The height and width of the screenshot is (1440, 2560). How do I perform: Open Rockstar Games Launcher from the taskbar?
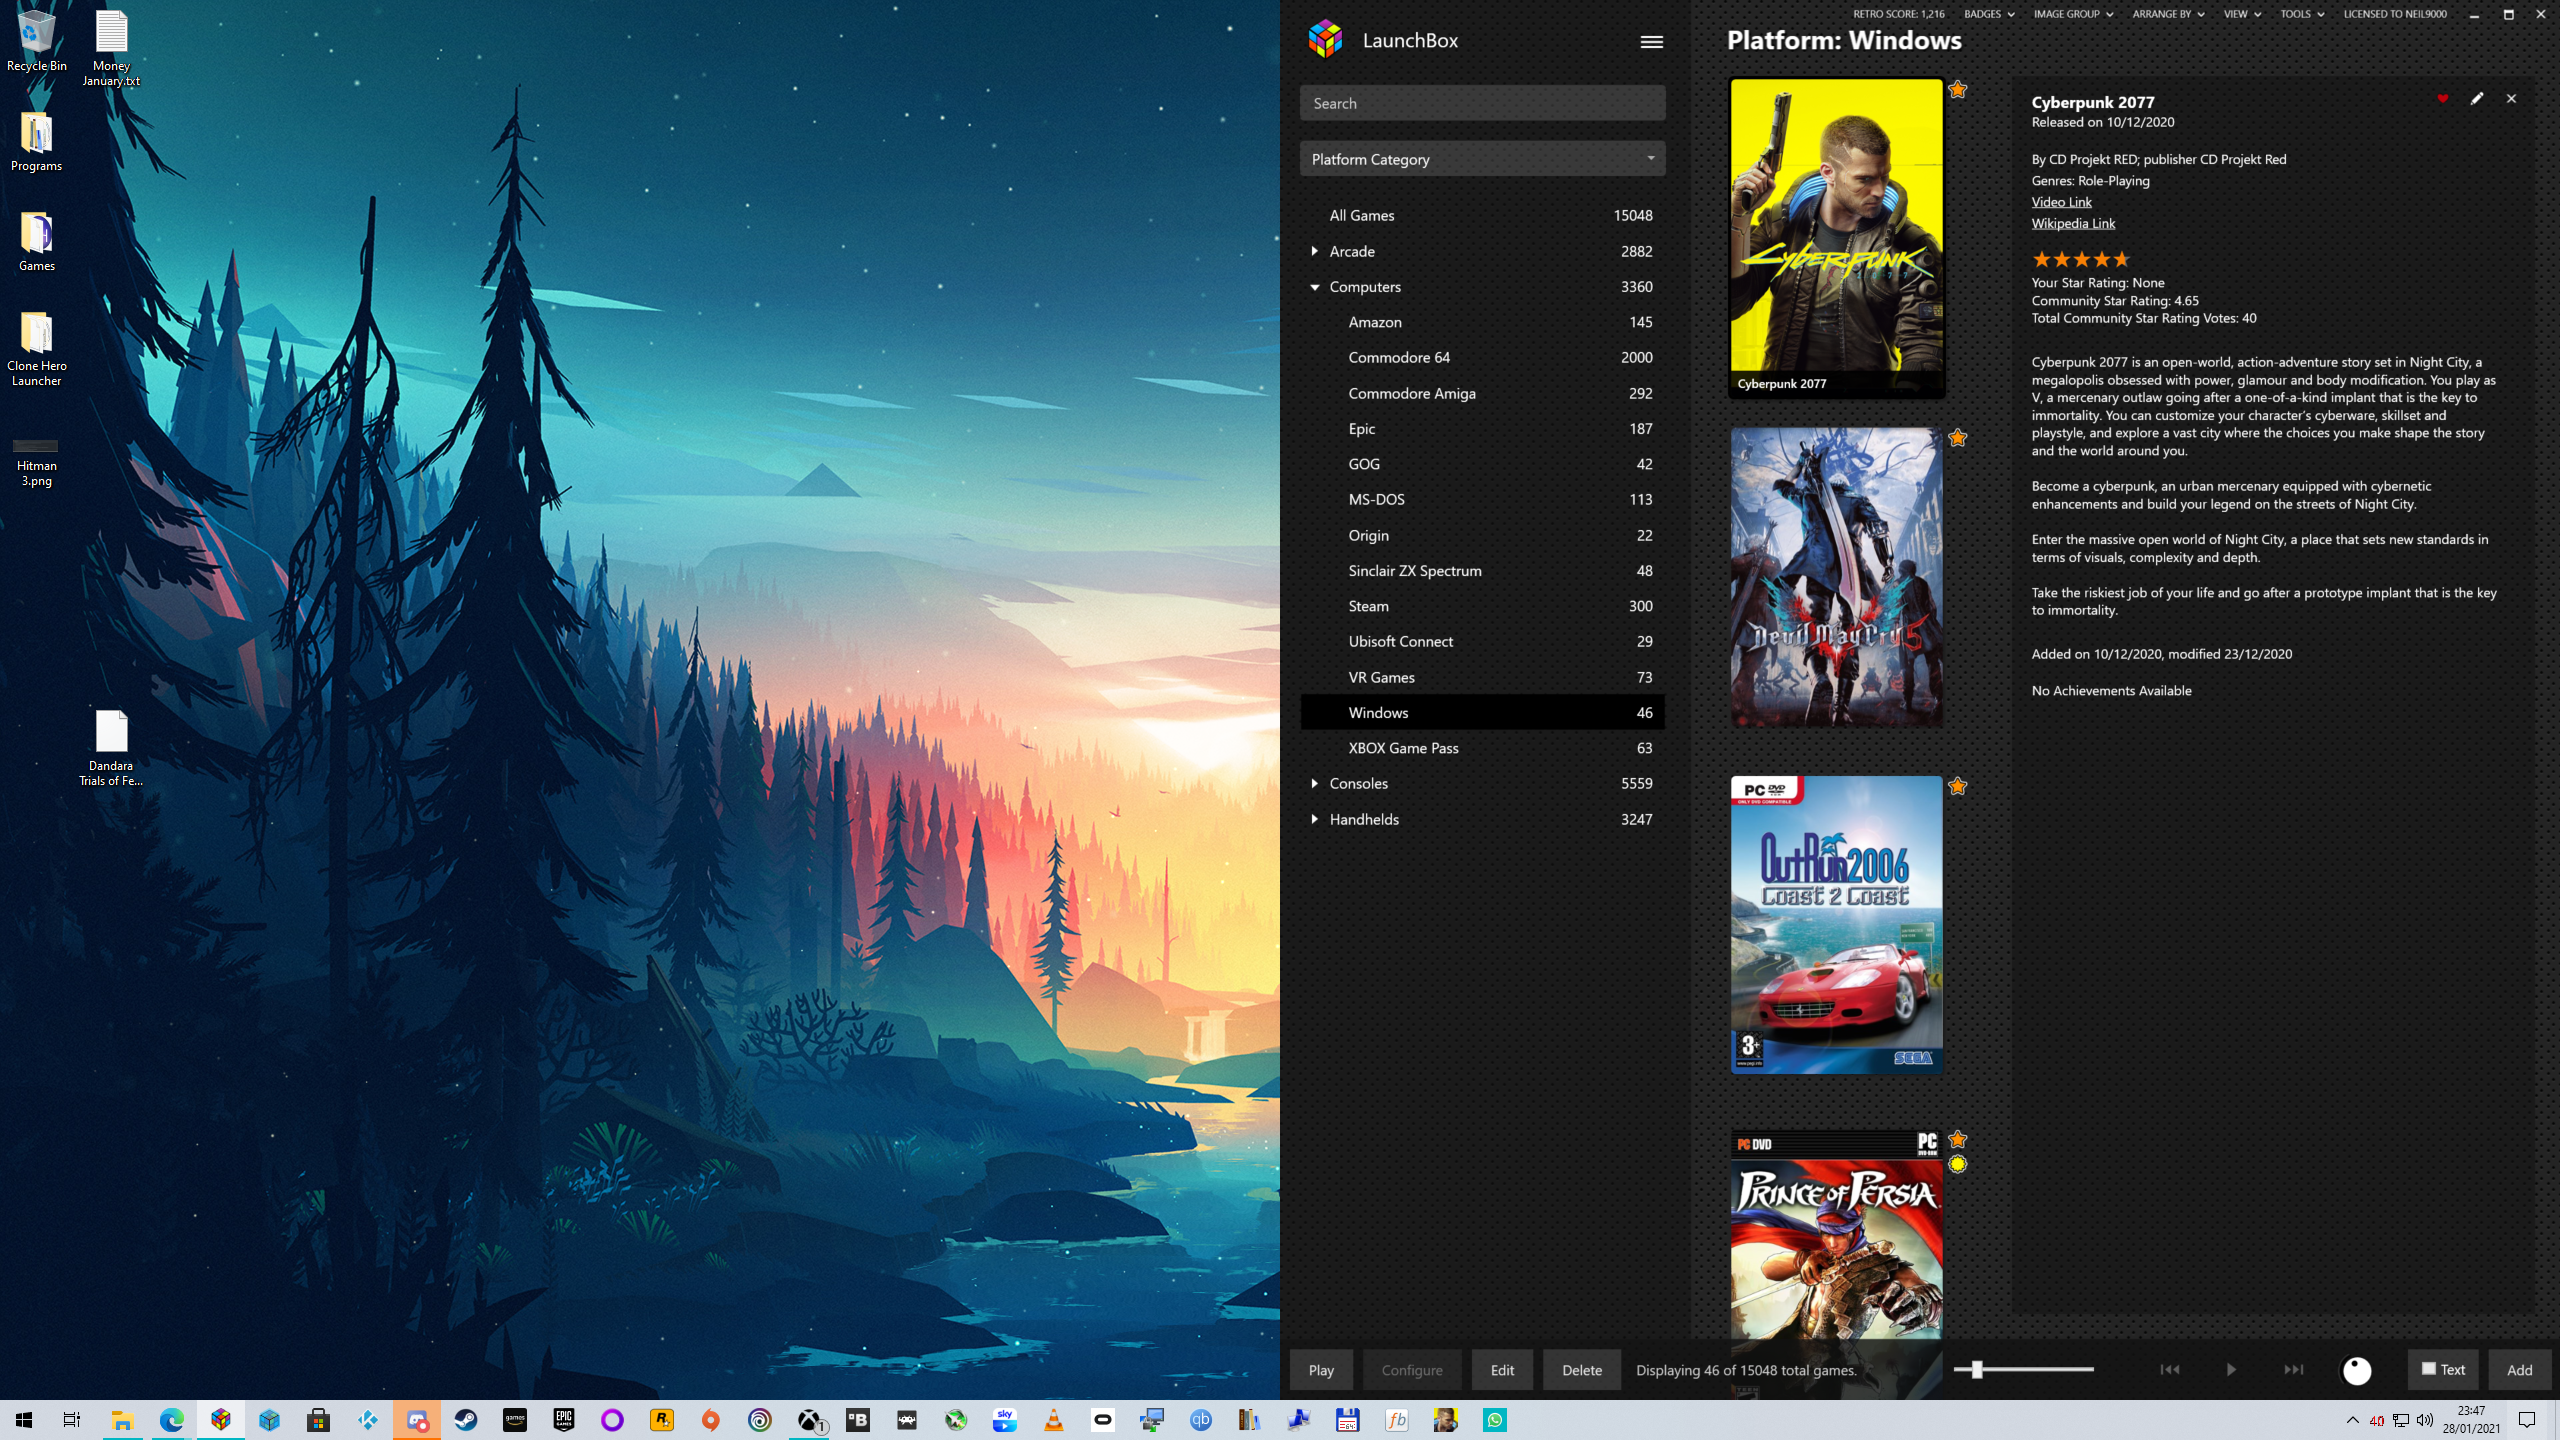click(x=662, y=1420)
